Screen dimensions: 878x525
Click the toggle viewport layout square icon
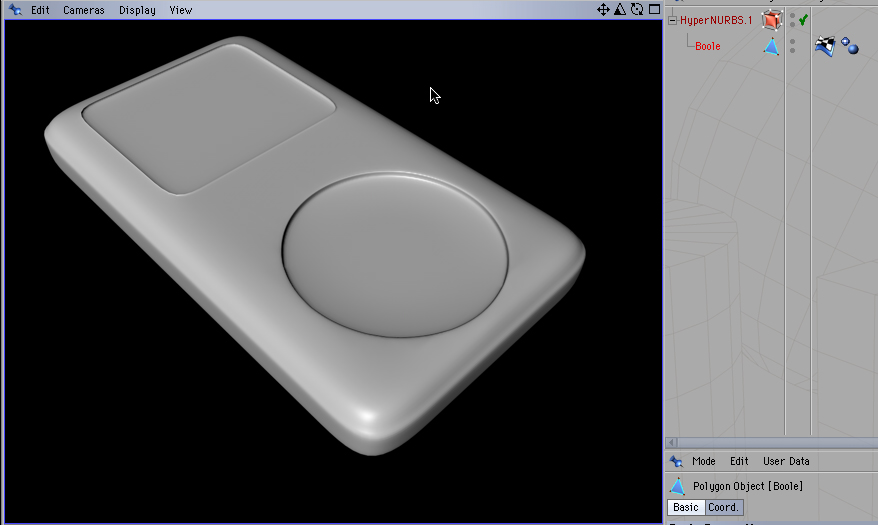tap(654, 9)
